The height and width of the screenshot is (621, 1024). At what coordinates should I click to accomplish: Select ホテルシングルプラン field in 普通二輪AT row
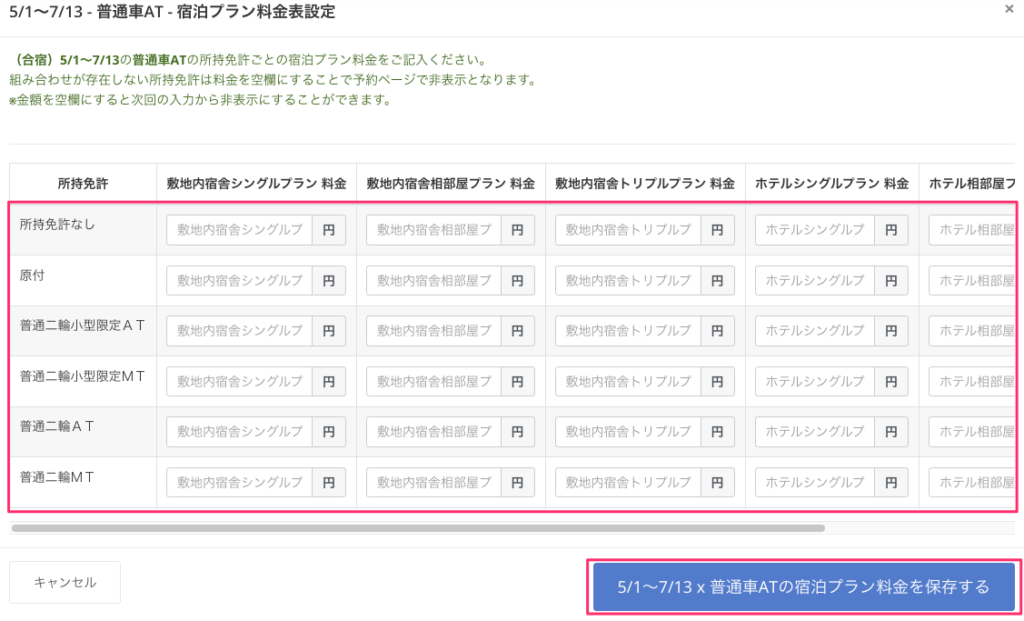(x=815, y=432)
